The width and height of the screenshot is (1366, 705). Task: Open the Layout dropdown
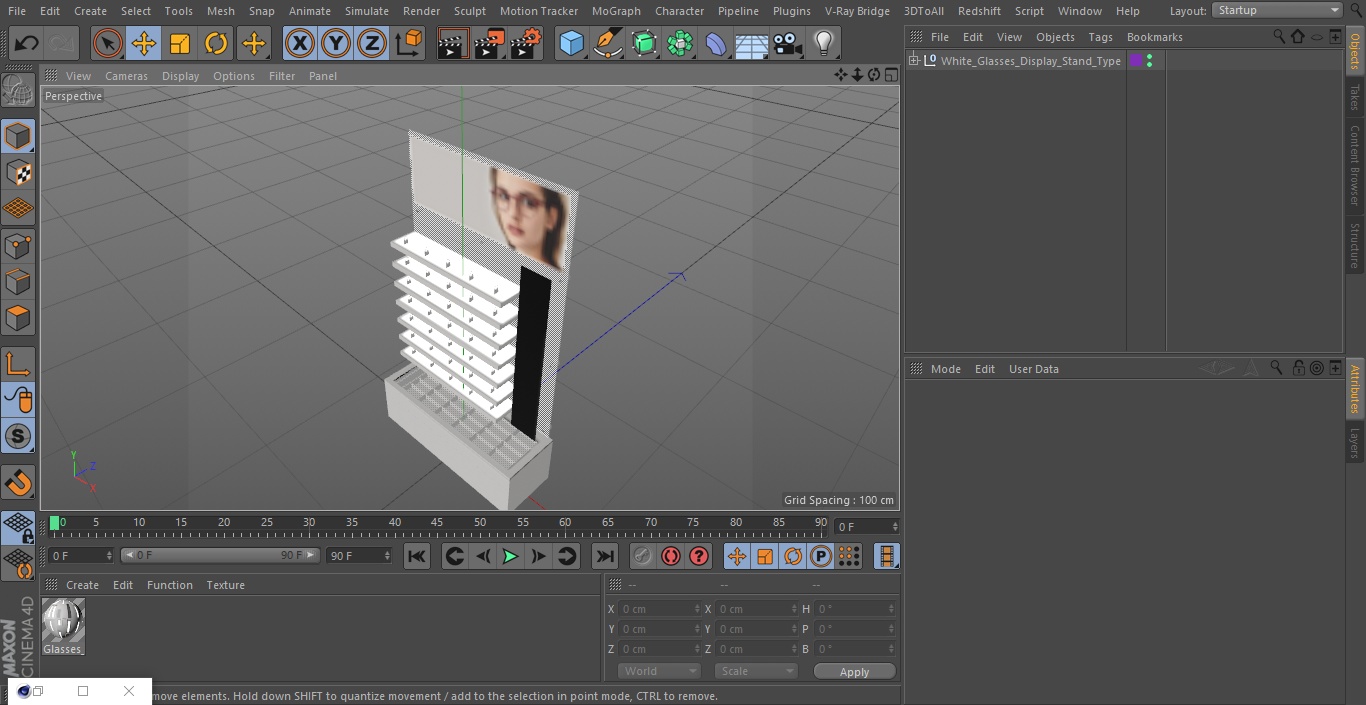(x=1278, y=10)
